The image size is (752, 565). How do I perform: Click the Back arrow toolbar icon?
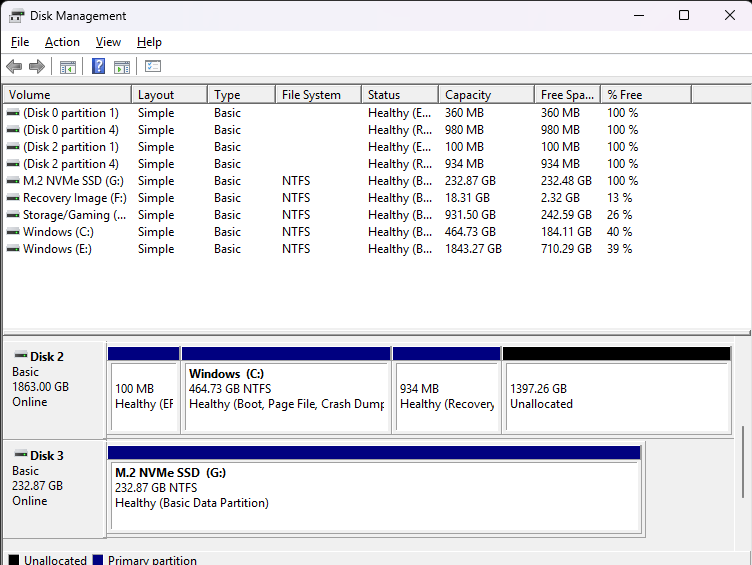click(x=14, y=66)
